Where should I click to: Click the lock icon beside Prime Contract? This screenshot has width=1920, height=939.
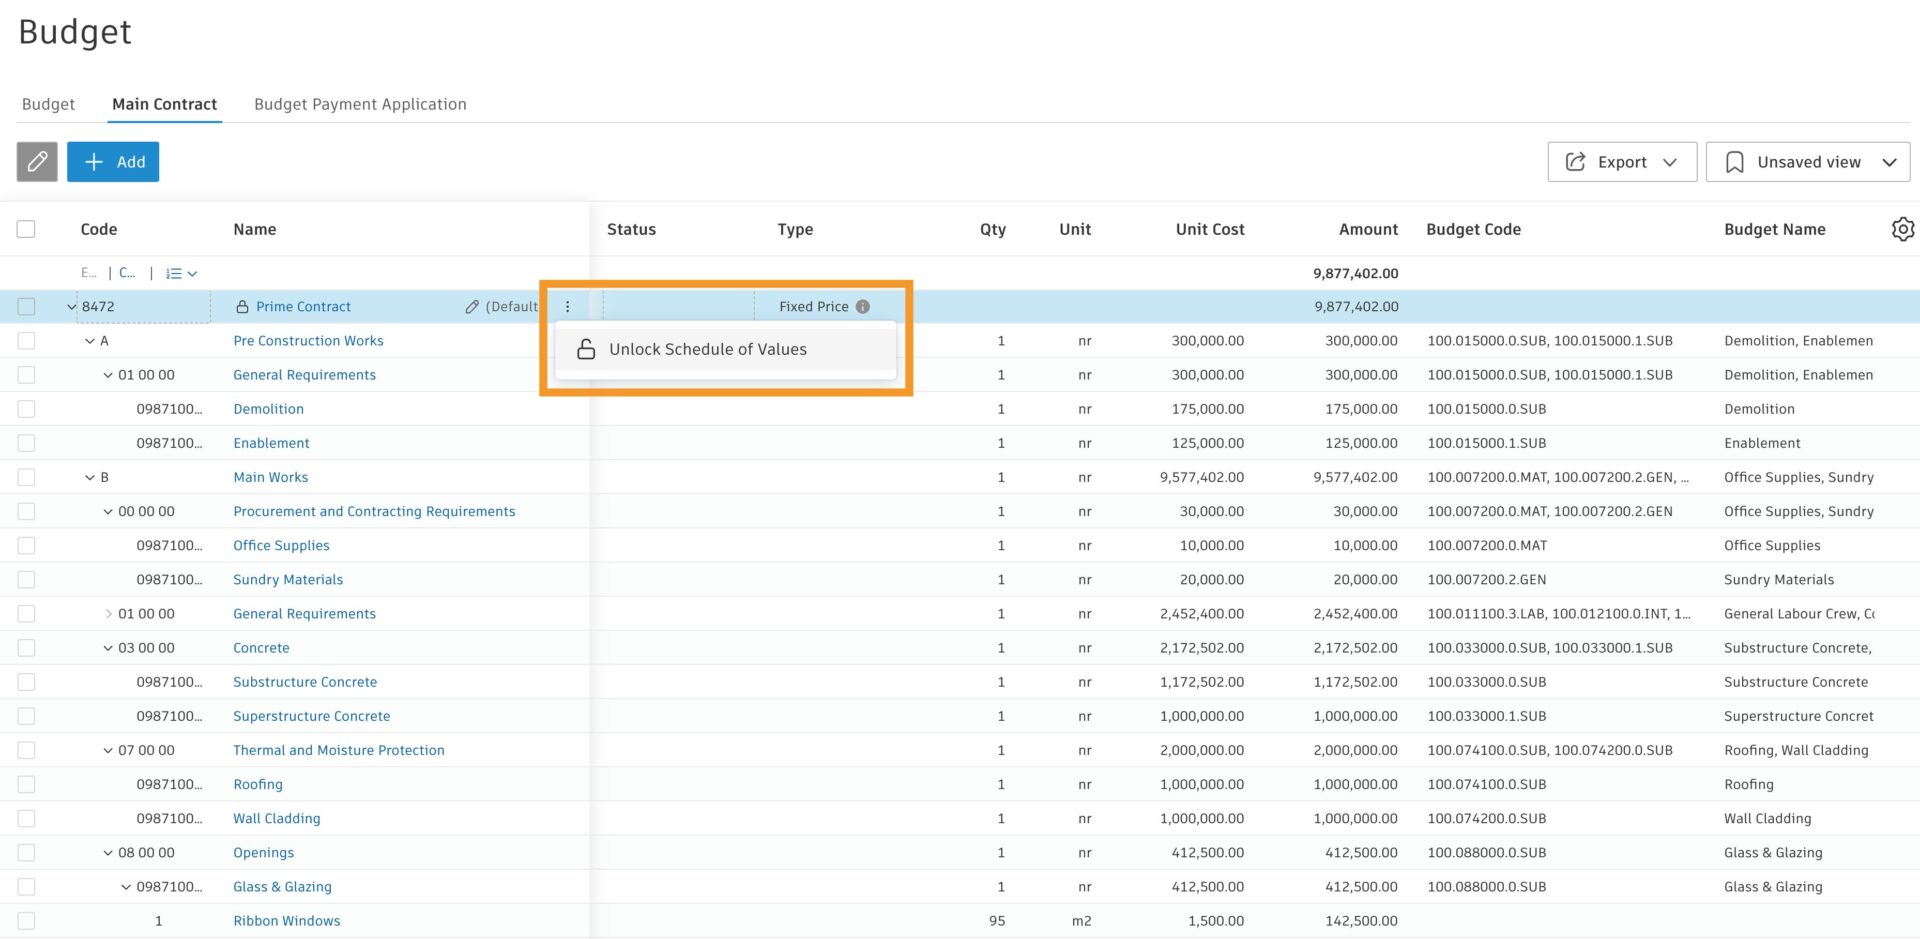(243, 306)
